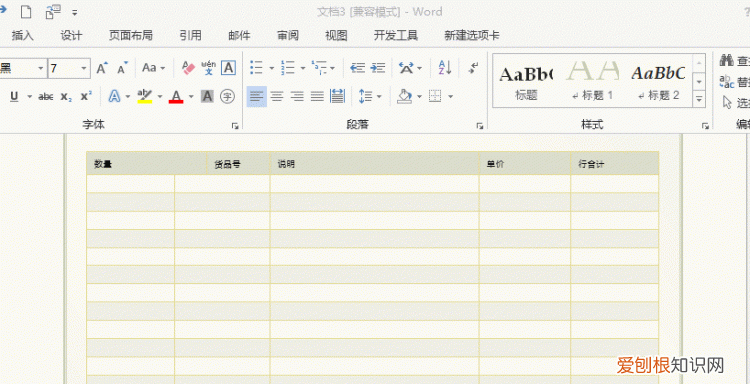Click the enclosed character (字) icon
The height and width of the screenshot is (384, 750).
click(x=227, y=97)
